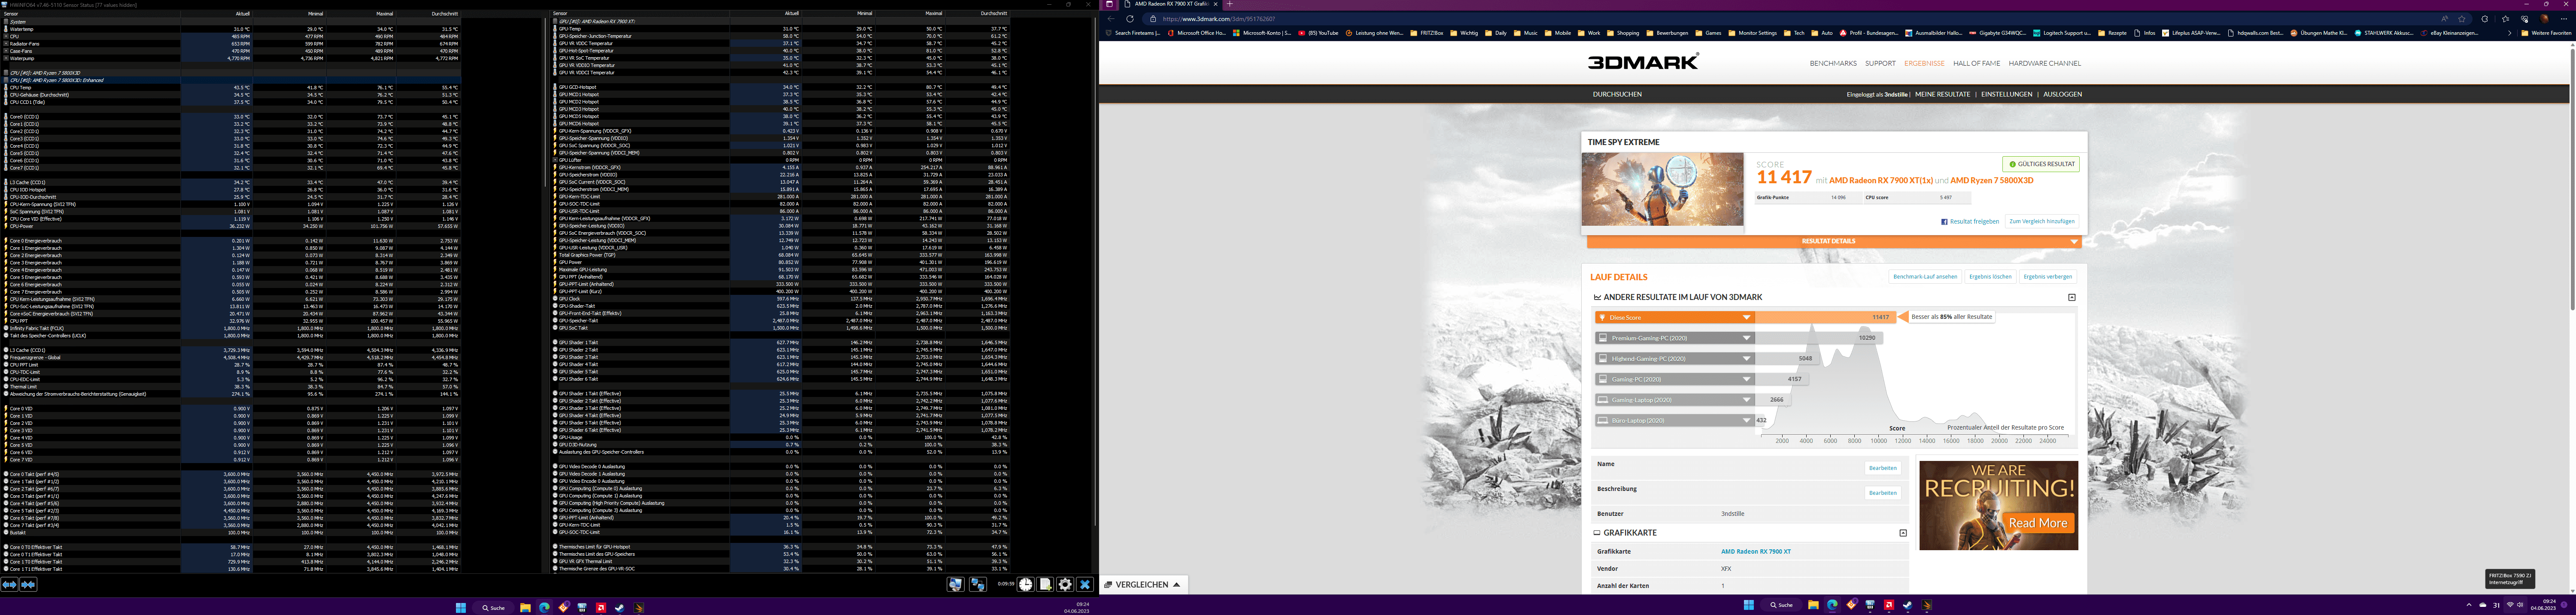Click HWiNFO two-computers network icon before the timer

pyautogui.click(x=978, y=584)
